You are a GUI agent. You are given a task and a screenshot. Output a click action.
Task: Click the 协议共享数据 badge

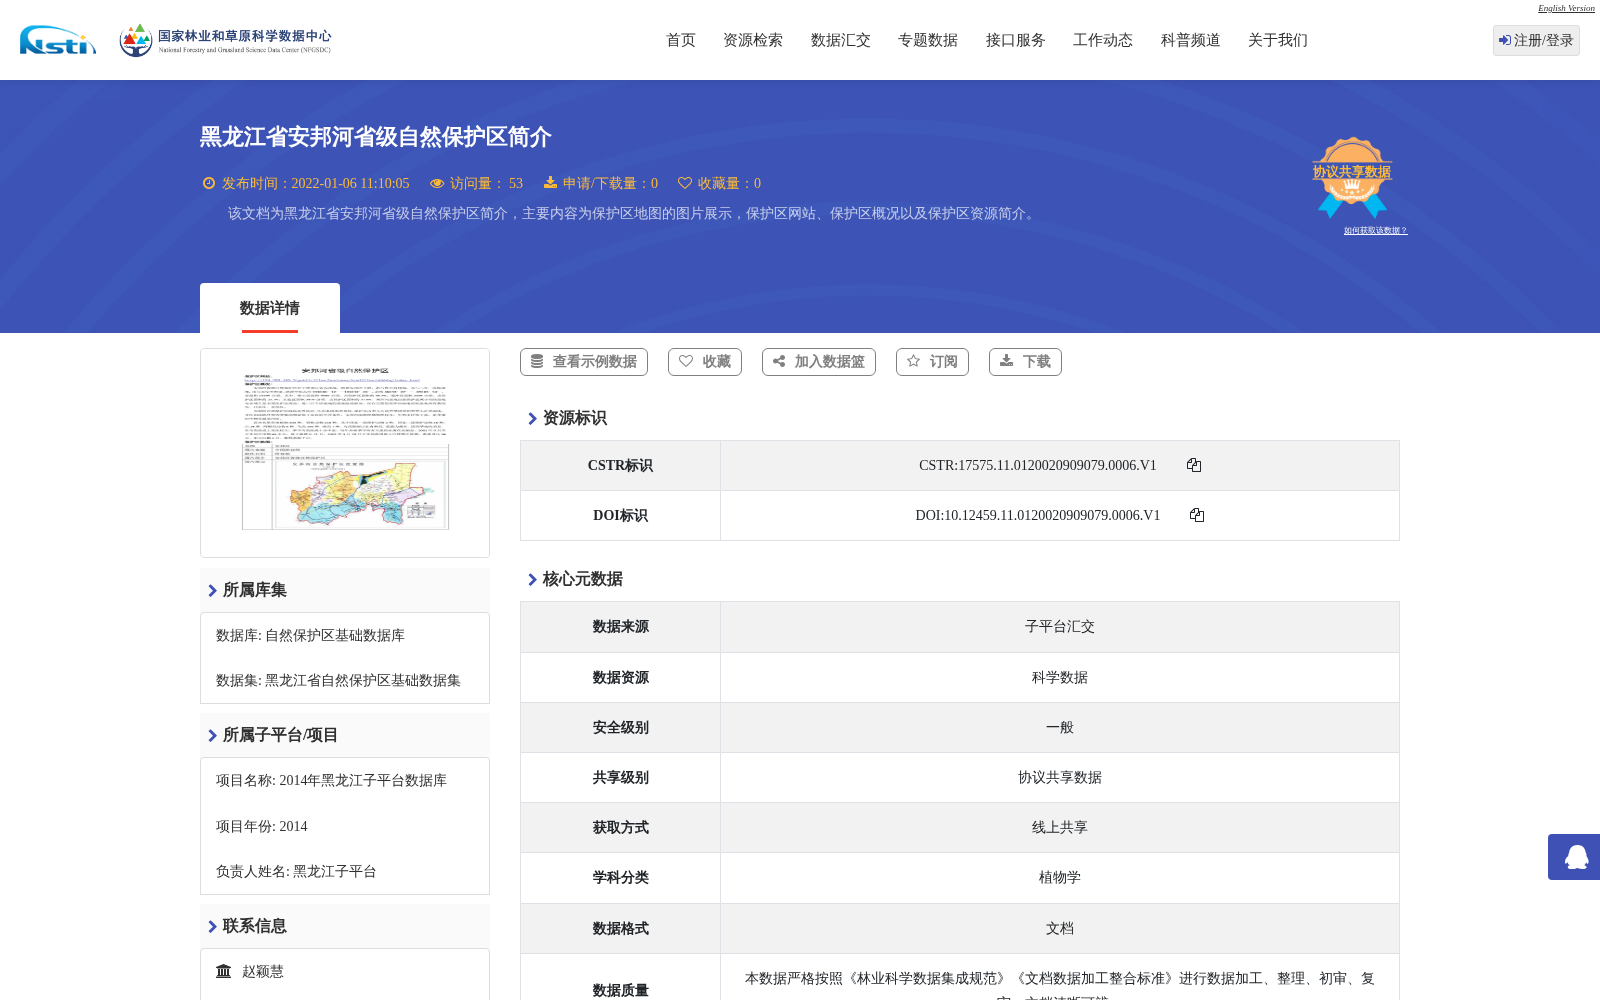(1352, 177)
